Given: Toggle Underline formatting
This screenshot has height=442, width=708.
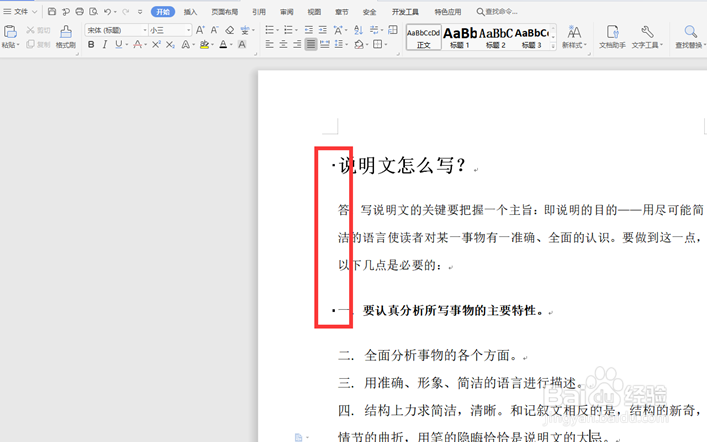Looking at the screenshot, I should 118,44.
